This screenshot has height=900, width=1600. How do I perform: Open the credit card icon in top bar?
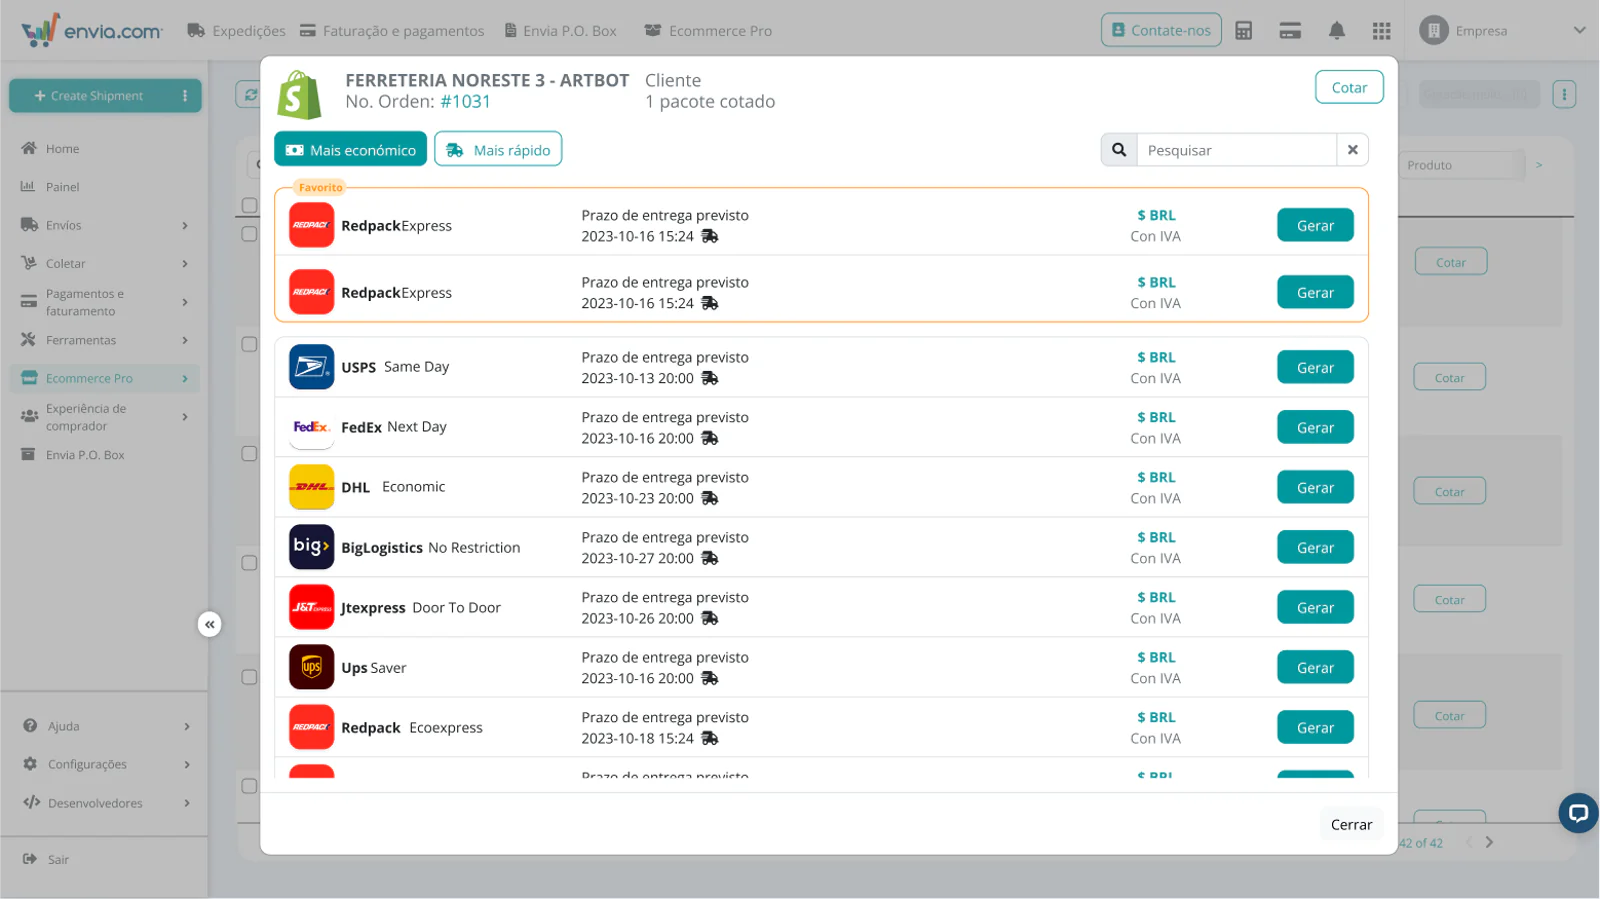(1290, 31)
